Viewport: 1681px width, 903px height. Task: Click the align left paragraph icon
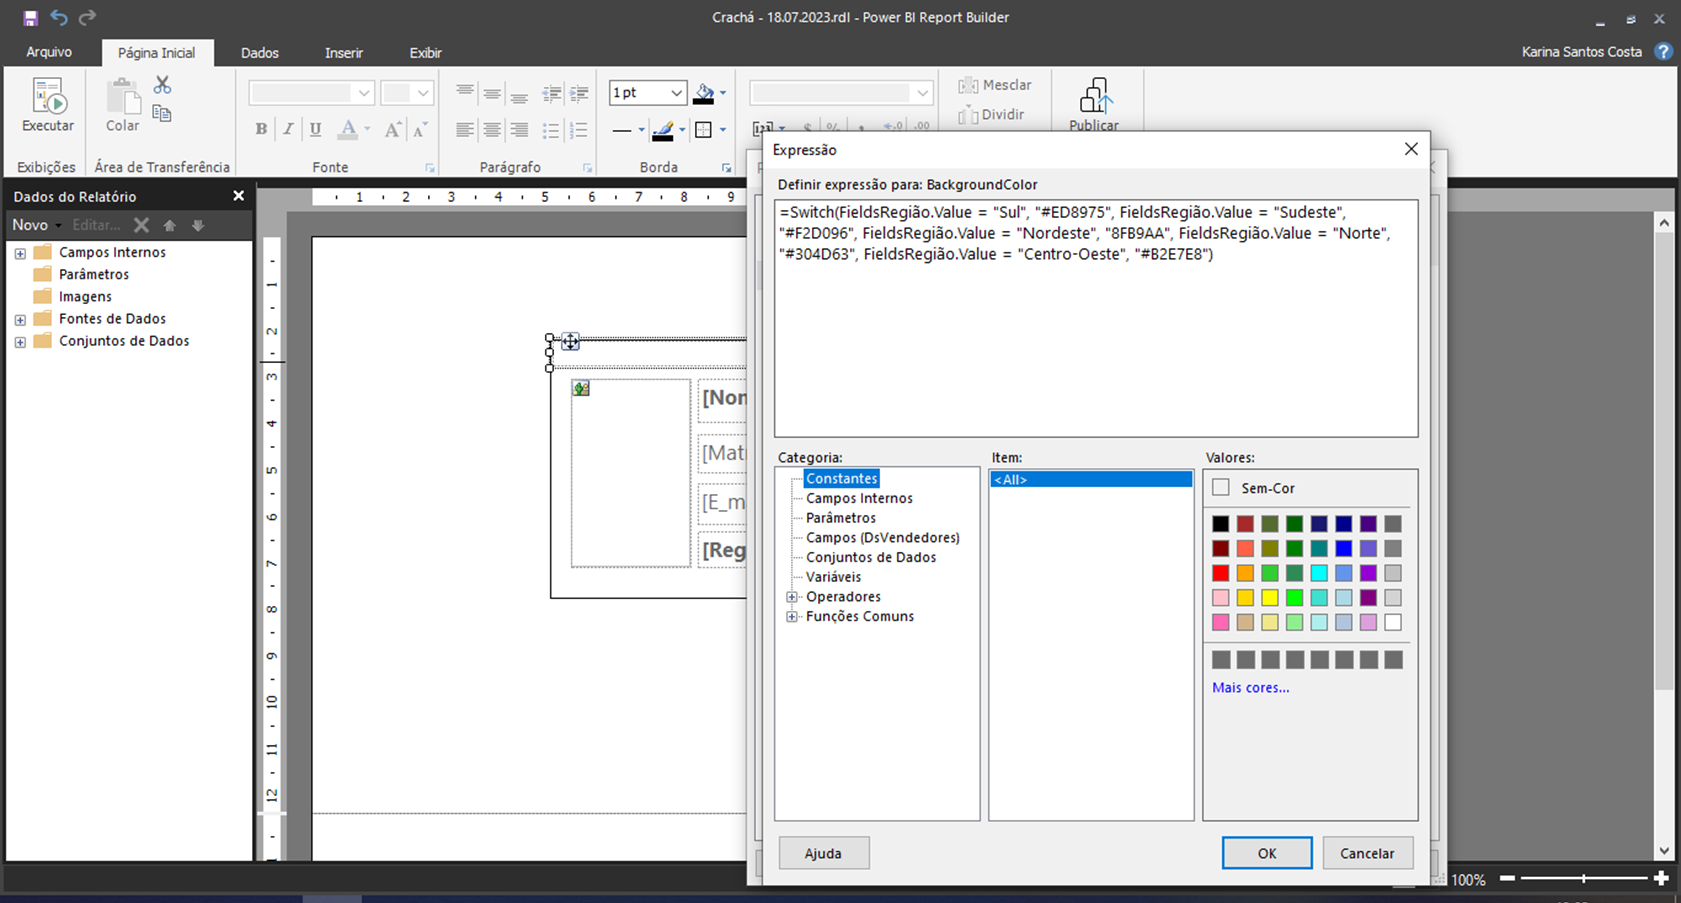(465, 130)
